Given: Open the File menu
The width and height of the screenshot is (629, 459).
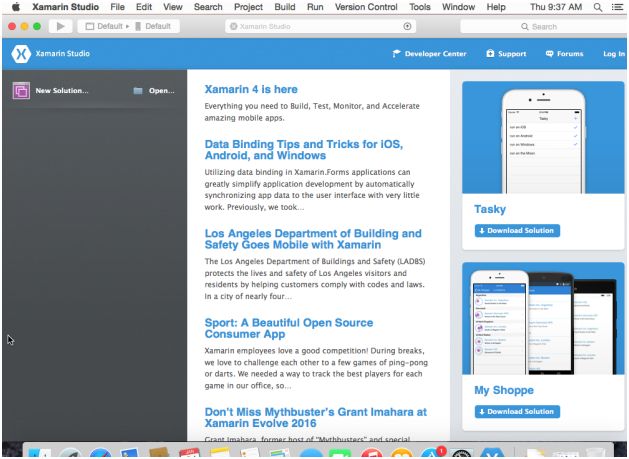Looking at the screenshot, I should click(x=118, y=7).
